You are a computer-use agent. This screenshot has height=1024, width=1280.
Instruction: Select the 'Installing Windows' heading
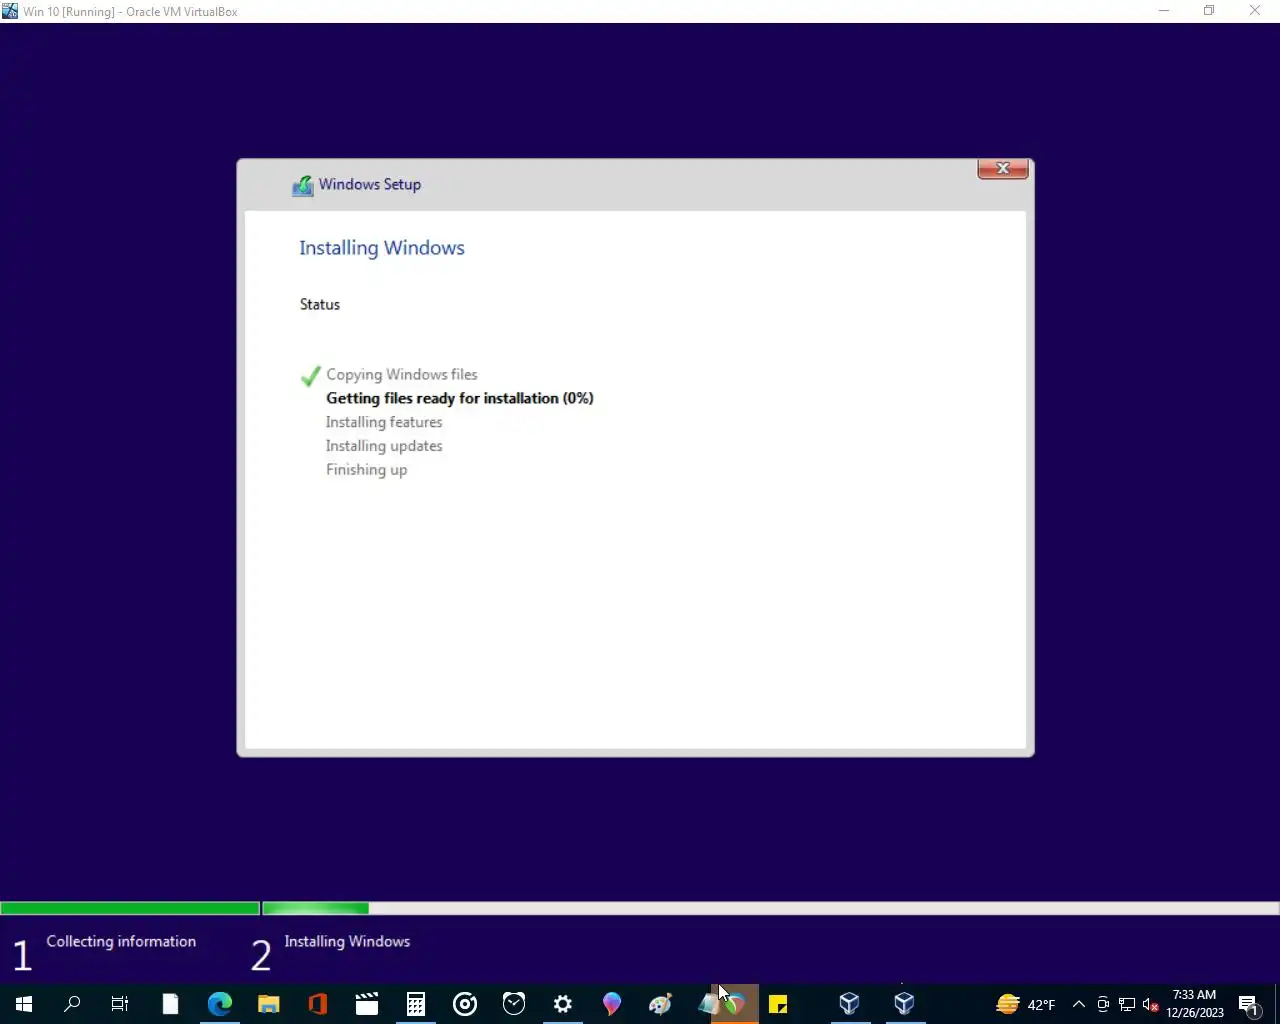point(382,248)
